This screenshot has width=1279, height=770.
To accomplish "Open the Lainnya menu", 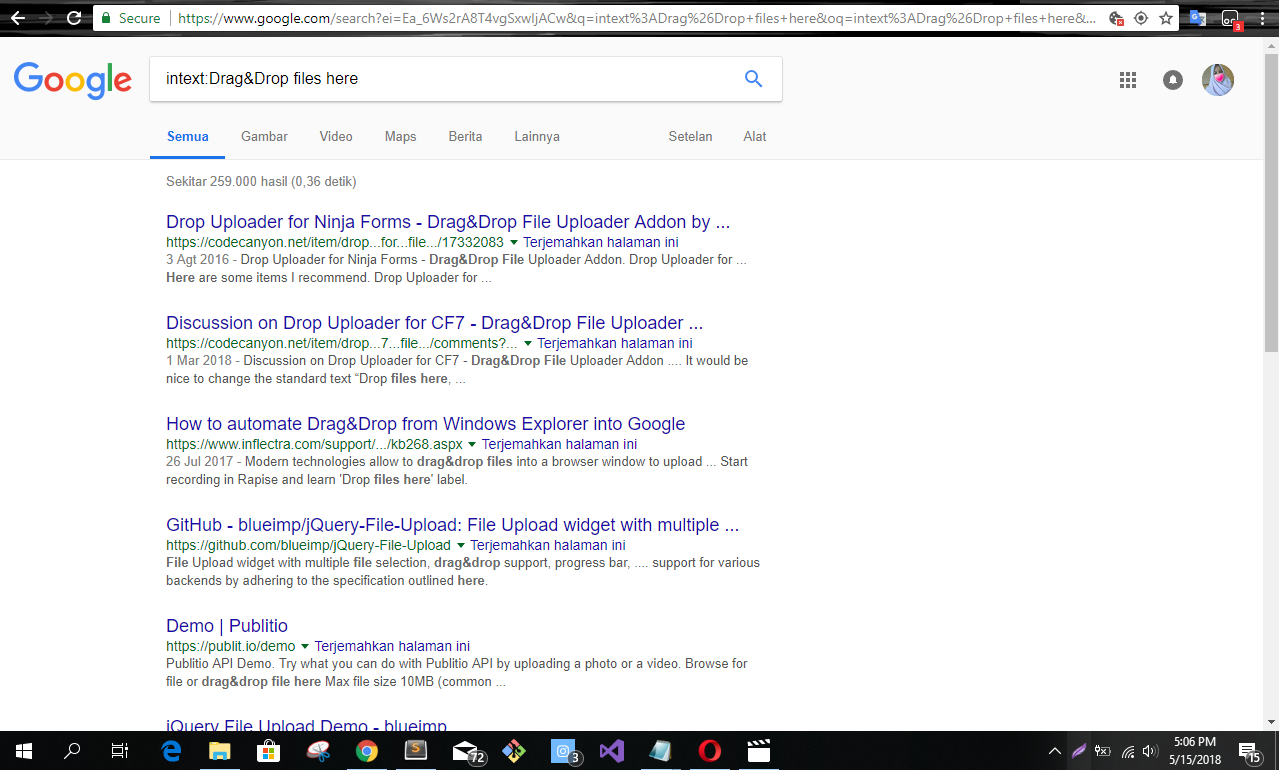I will pyautogui.click(x=537, y=137).
